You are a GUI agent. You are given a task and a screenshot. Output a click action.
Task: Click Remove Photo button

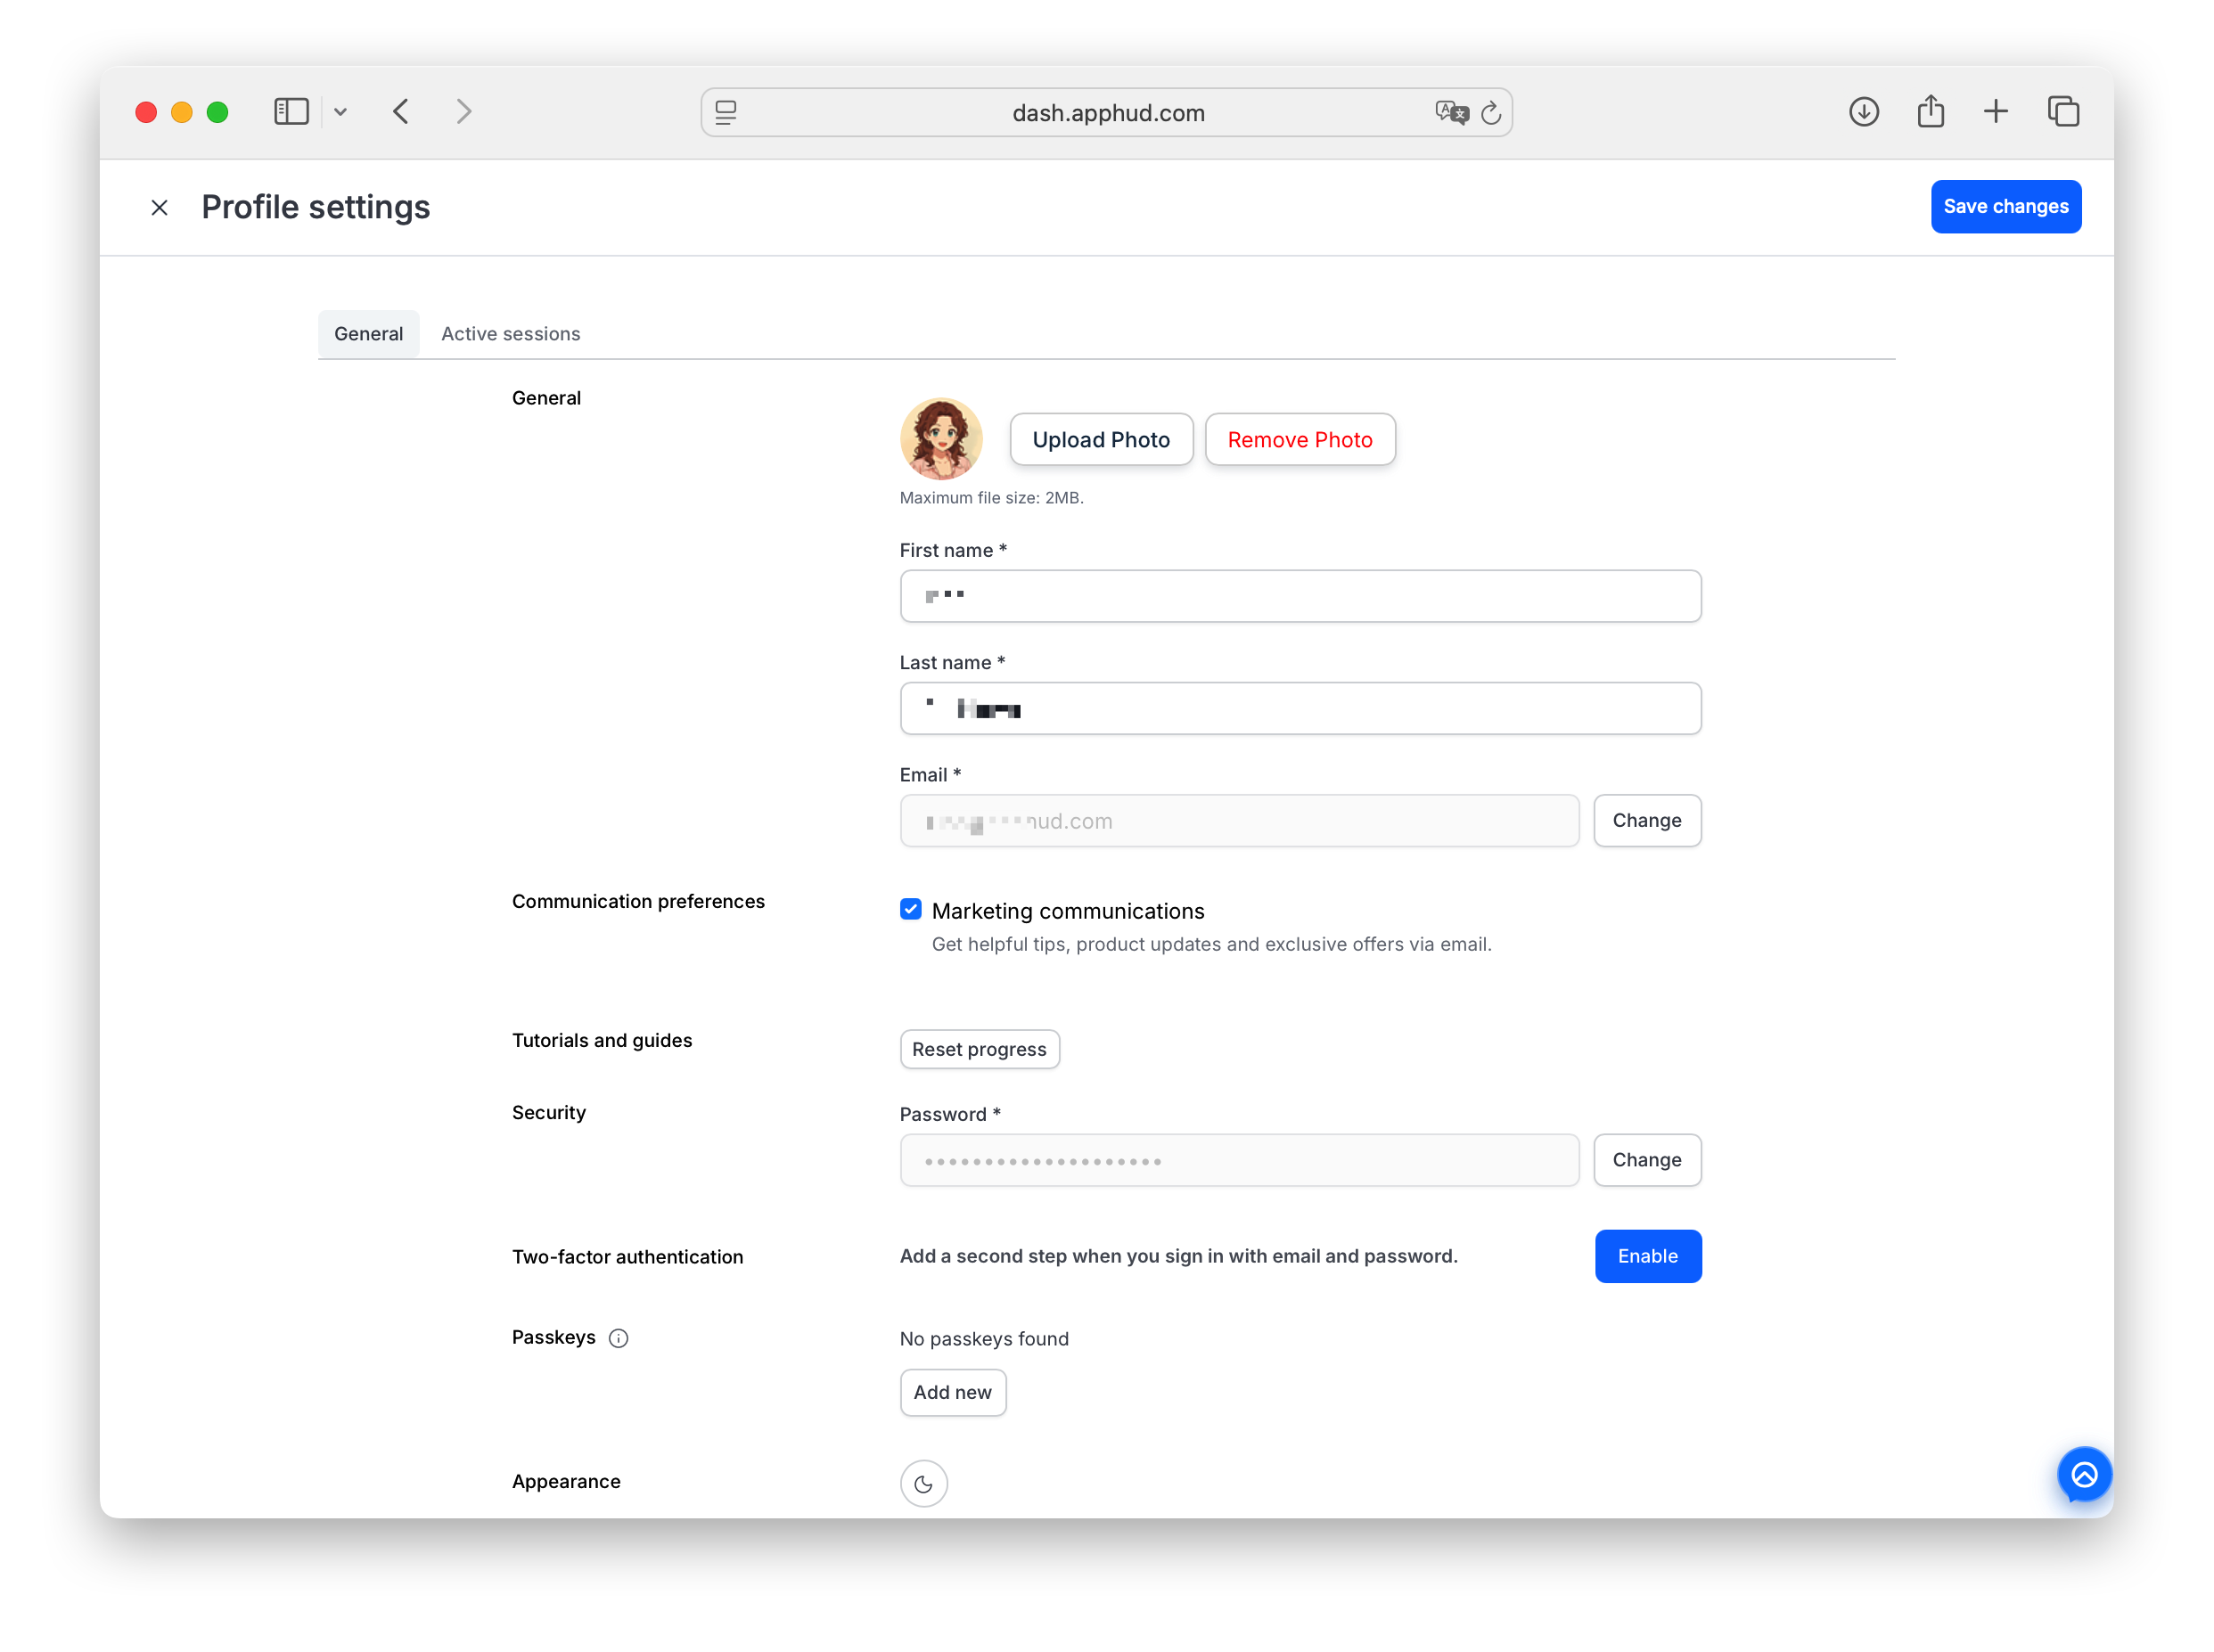click(1299, 439)
